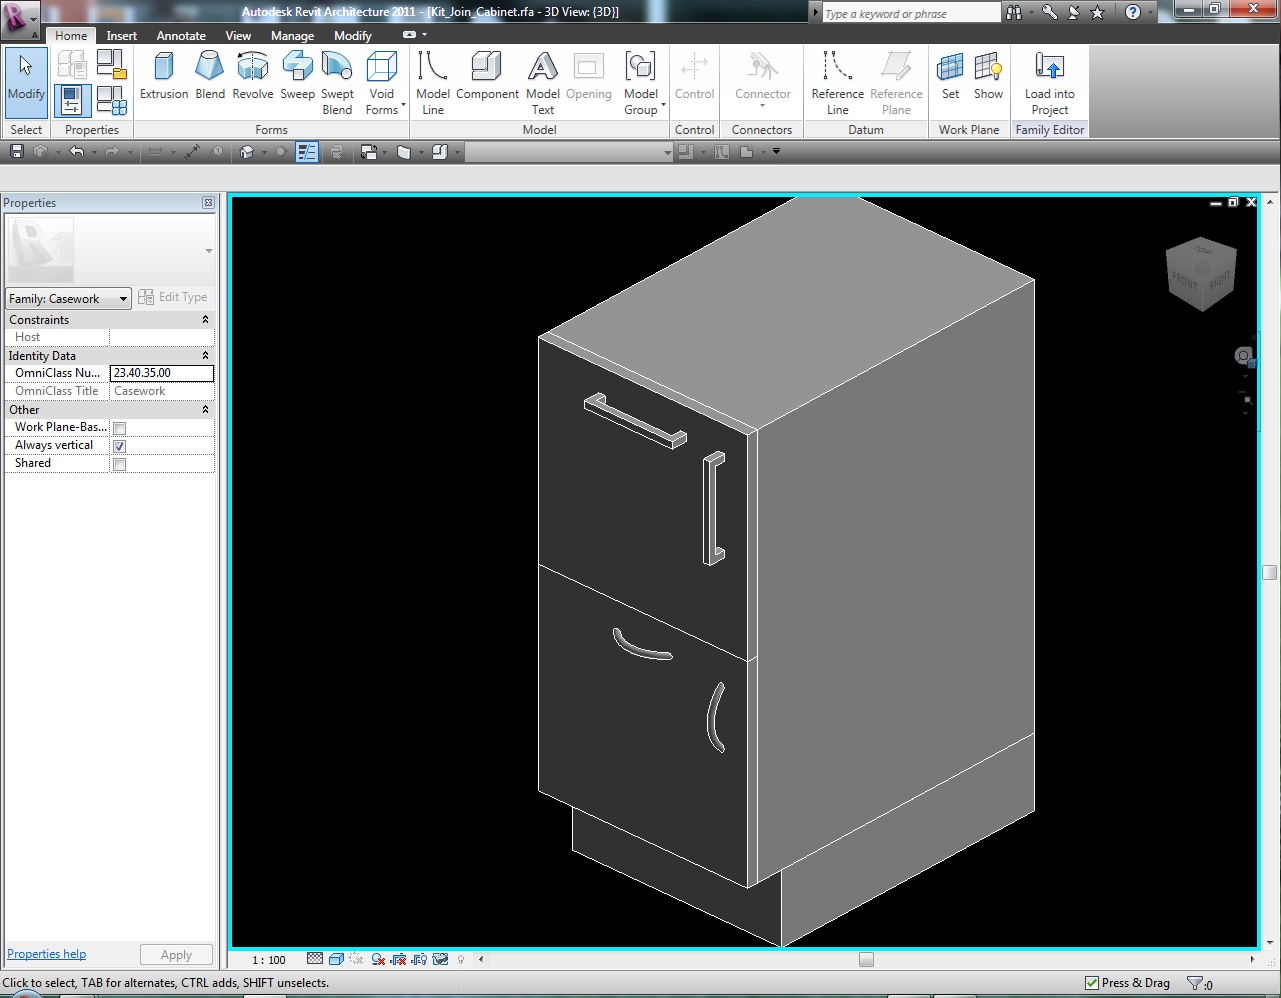Undo the last action

pos(76,152)
